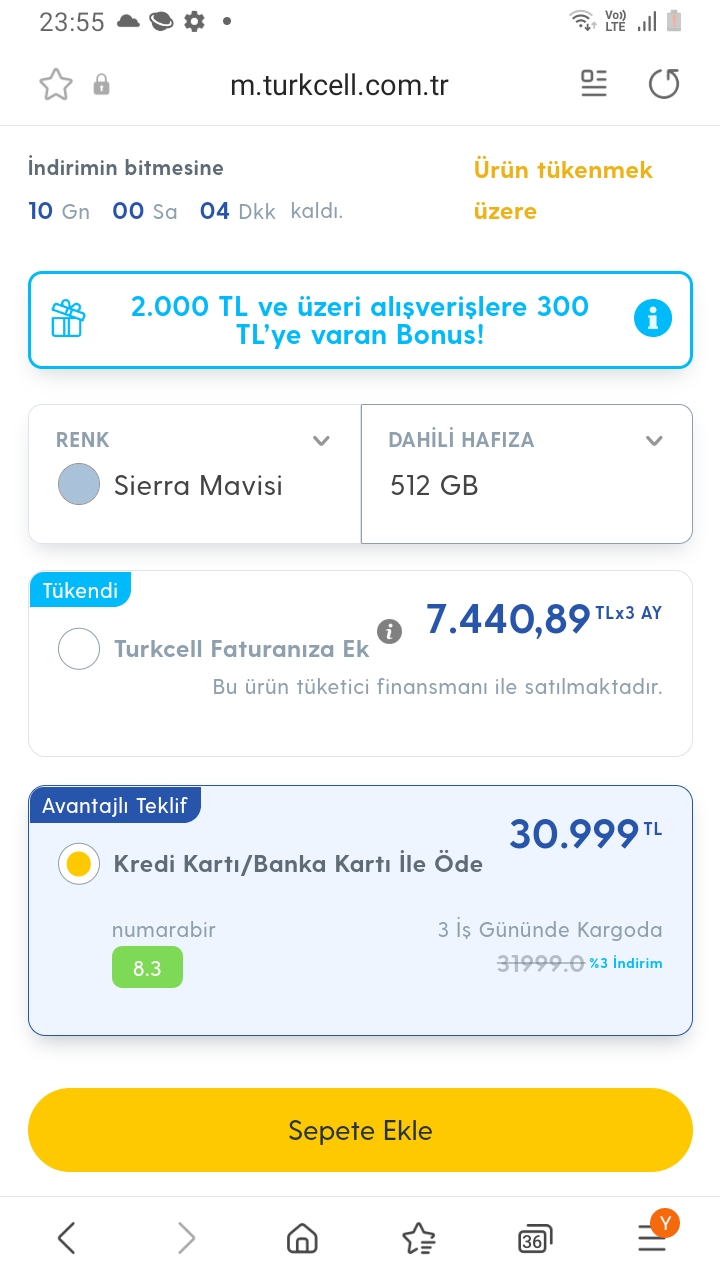Image resolution: width=720 pixels, height=1280 pixels.
Task: Tap the gift icon in Bonus banner
Action: (69, 320)
